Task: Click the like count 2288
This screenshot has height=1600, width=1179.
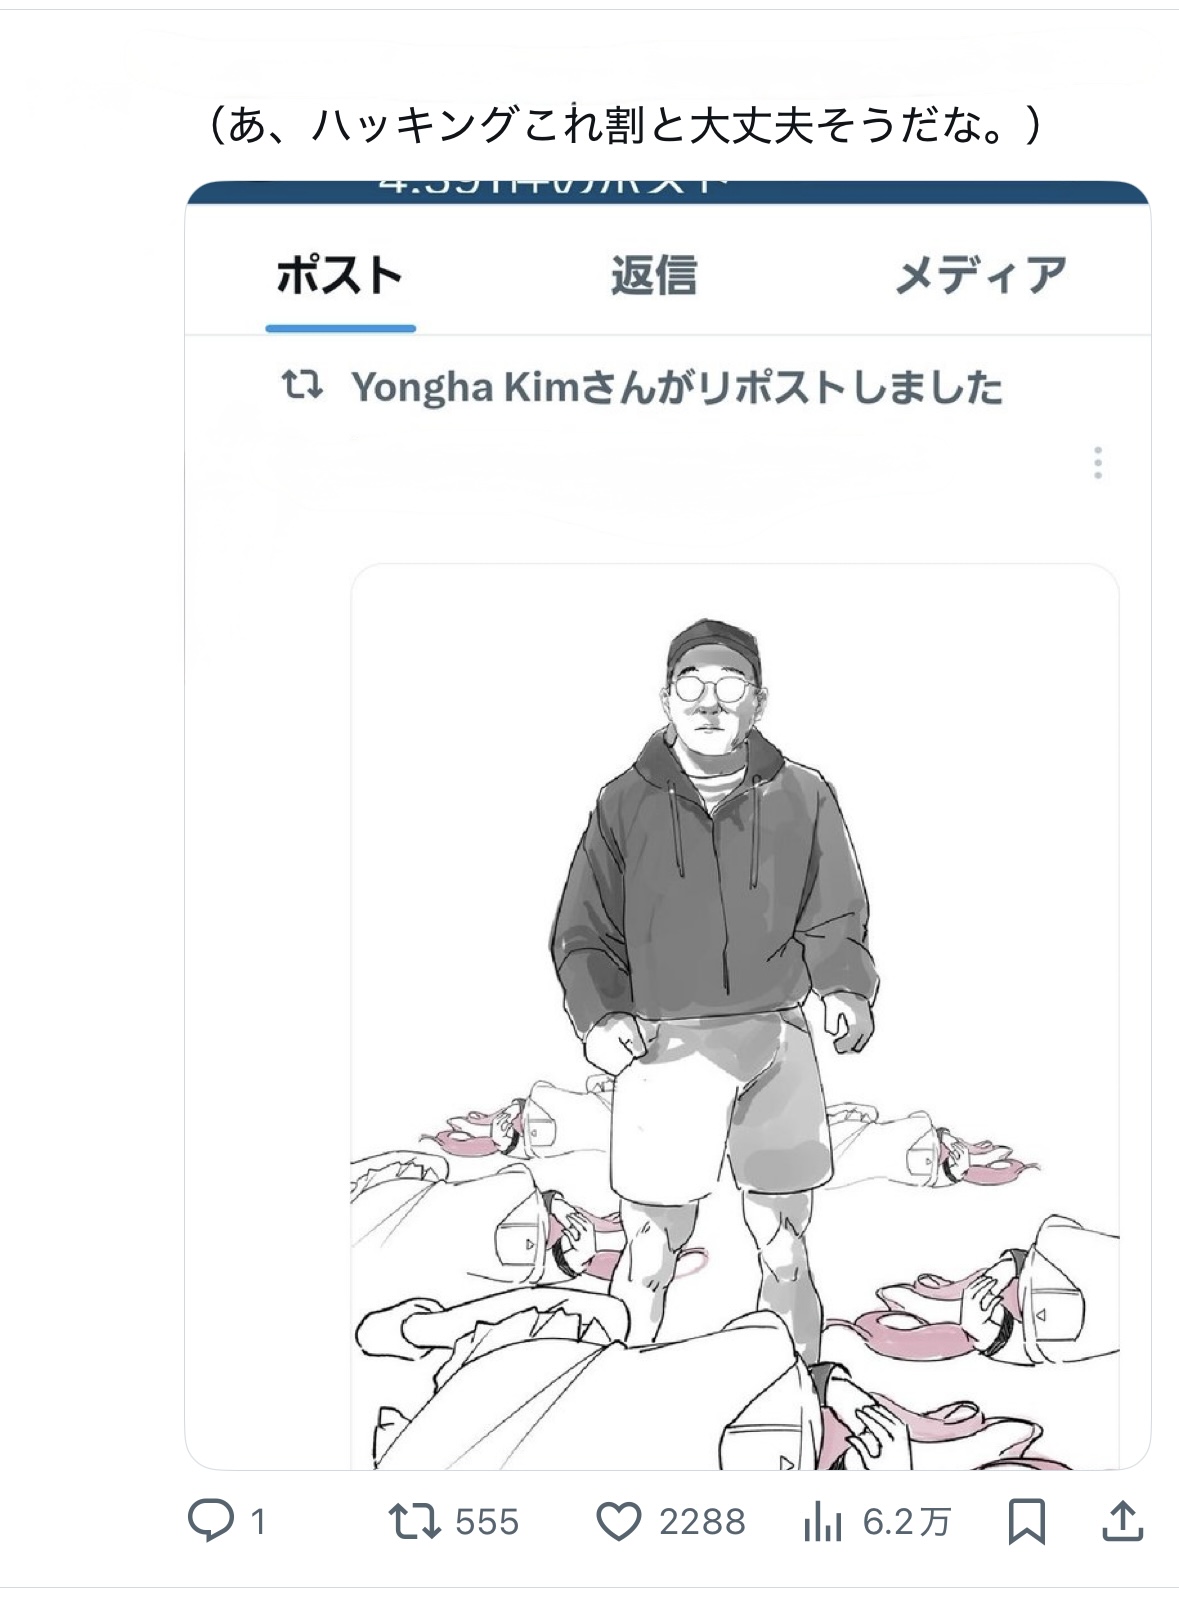Action: [x=701, y=1522]
